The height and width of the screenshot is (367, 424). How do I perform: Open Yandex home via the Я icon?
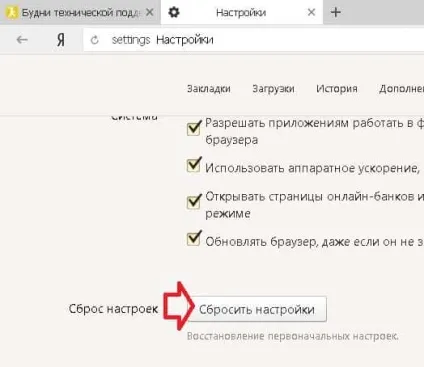point(61,40)
